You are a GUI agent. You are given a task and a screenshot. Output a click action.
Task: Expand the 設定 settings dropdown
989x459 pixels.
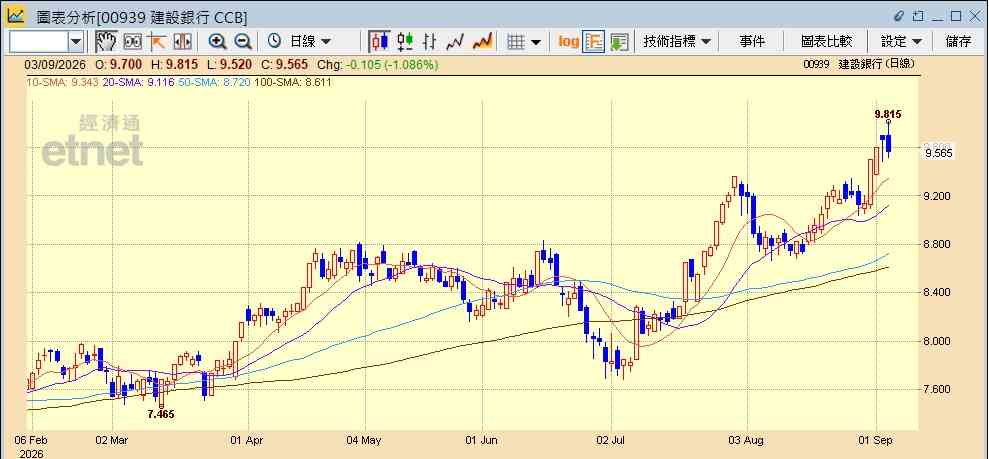[x=901, y=42]
